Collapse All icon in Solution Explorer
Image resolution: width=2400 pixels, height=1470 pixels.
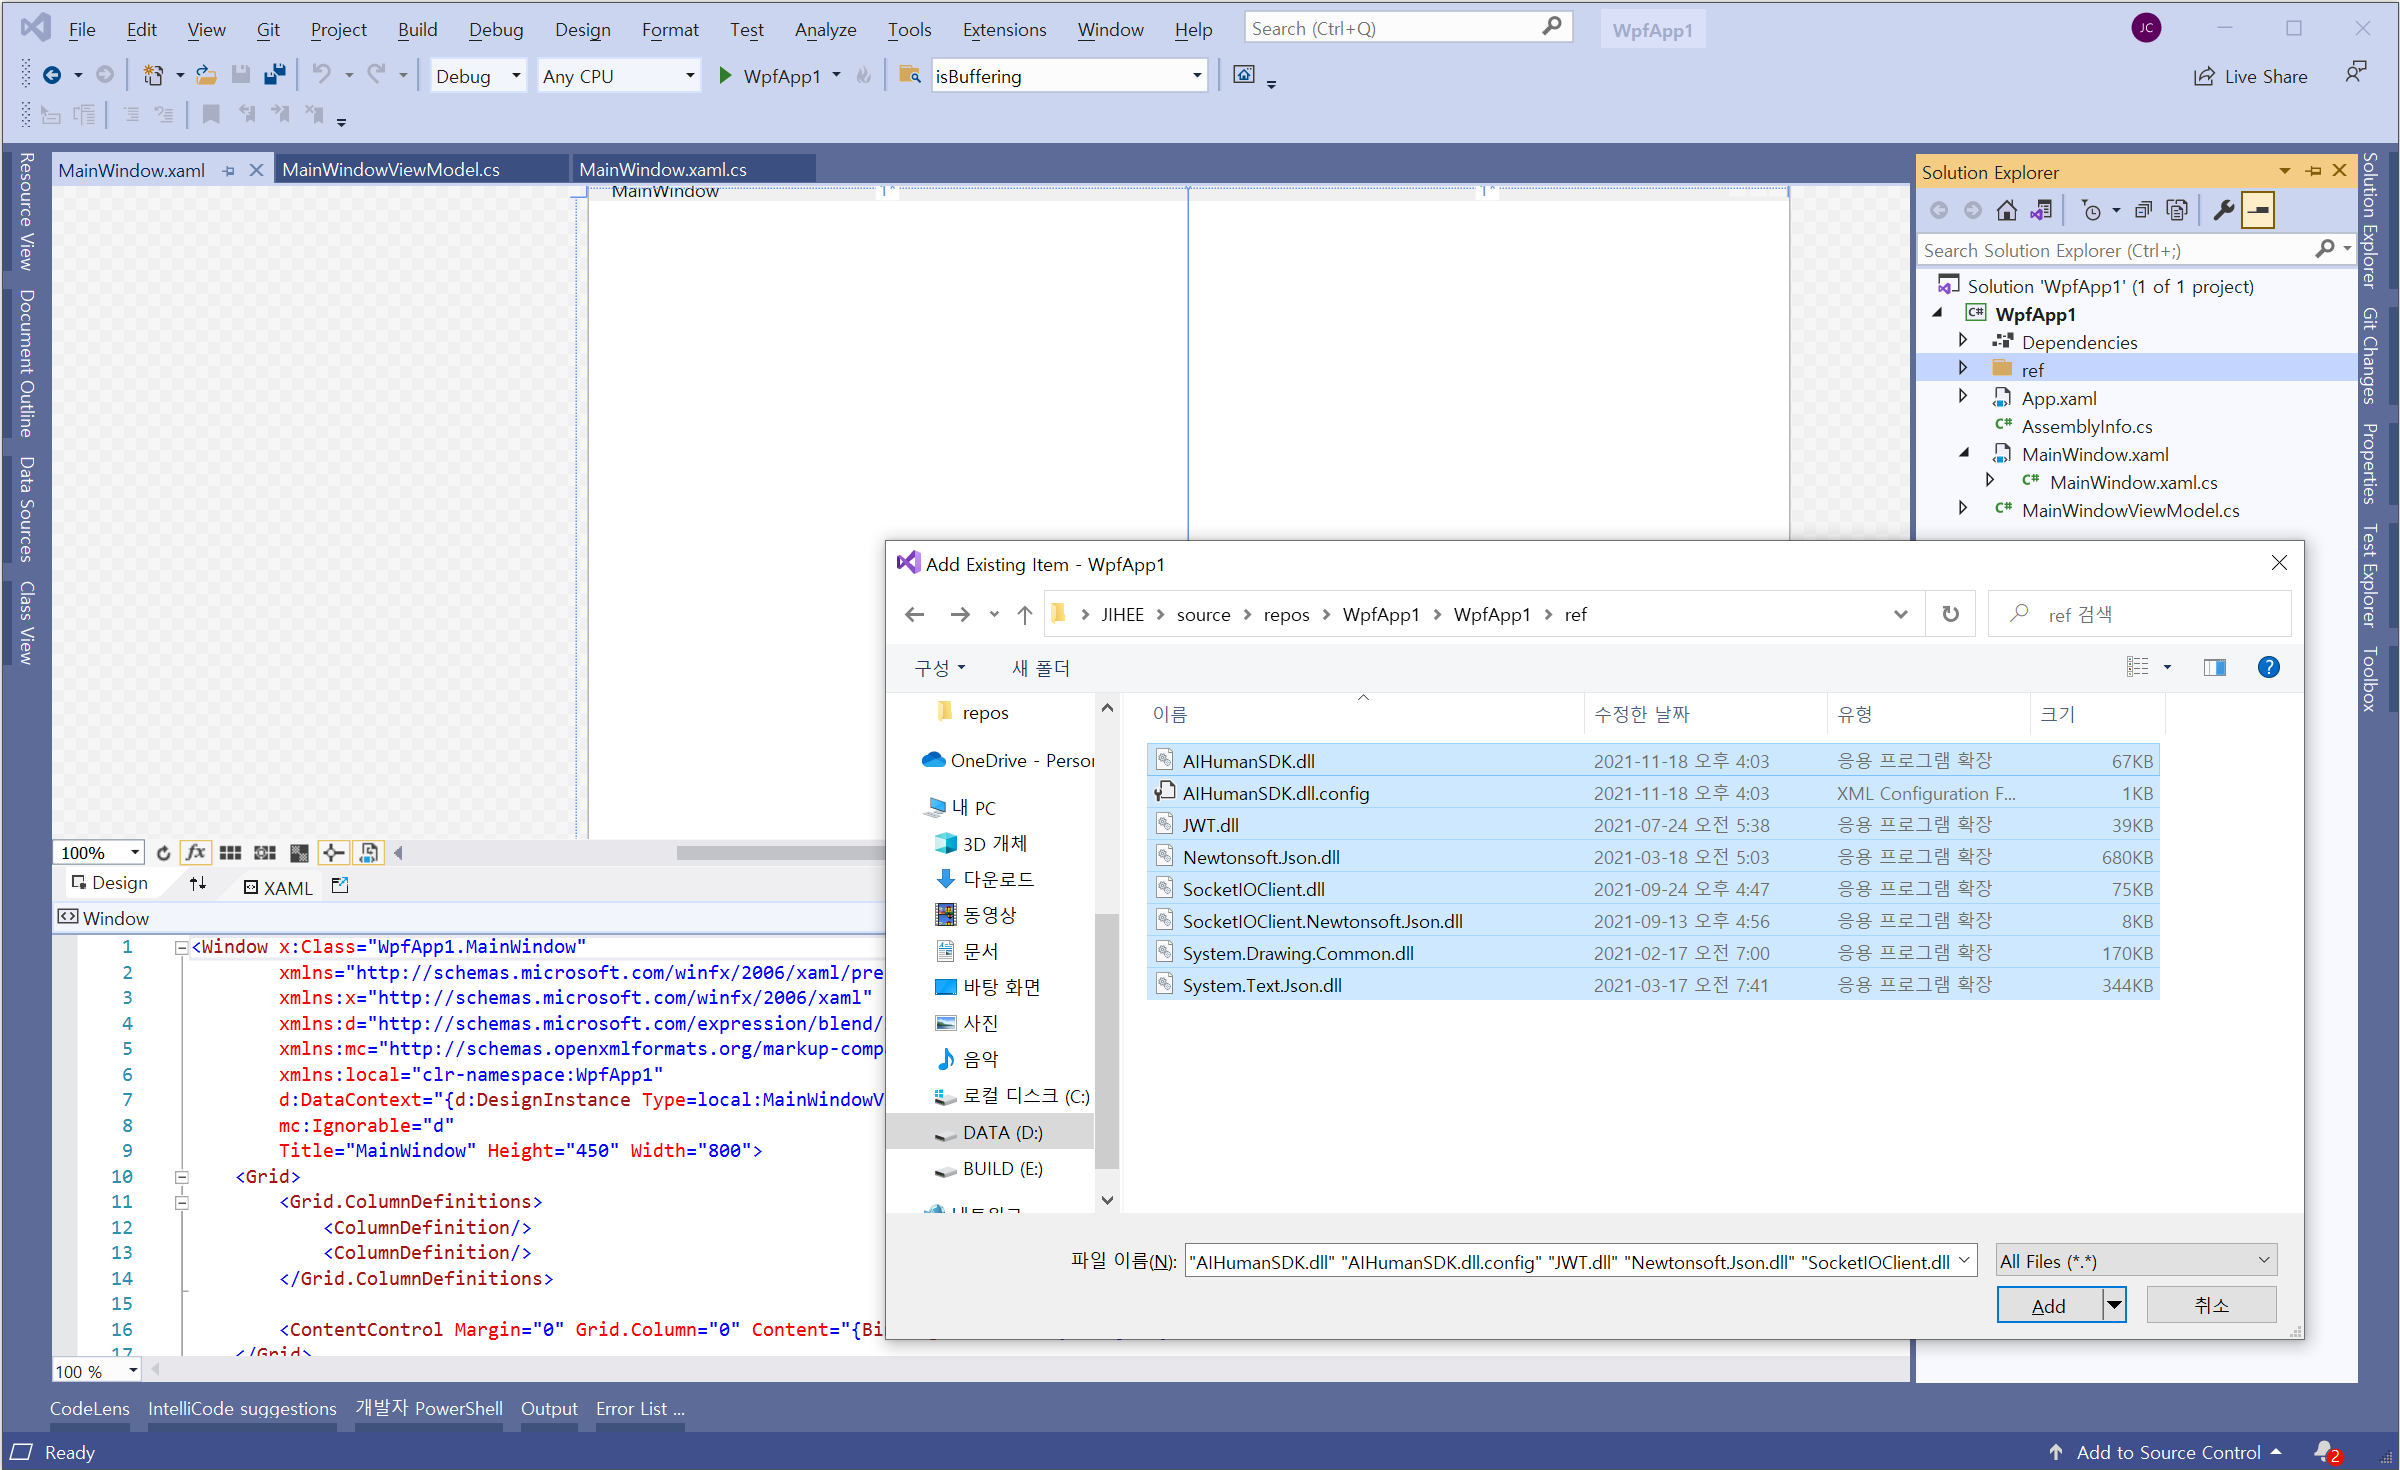tap(2143, 210)
